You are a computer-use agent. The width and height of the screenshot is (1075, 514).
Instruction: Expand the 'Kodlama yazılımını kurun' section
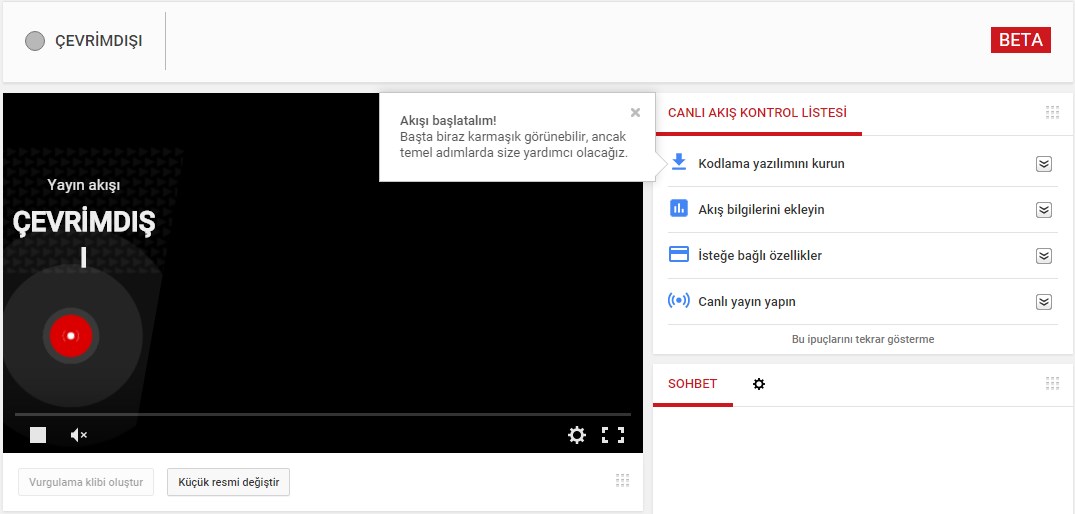pyautogui.click(x=1044, y=164)
